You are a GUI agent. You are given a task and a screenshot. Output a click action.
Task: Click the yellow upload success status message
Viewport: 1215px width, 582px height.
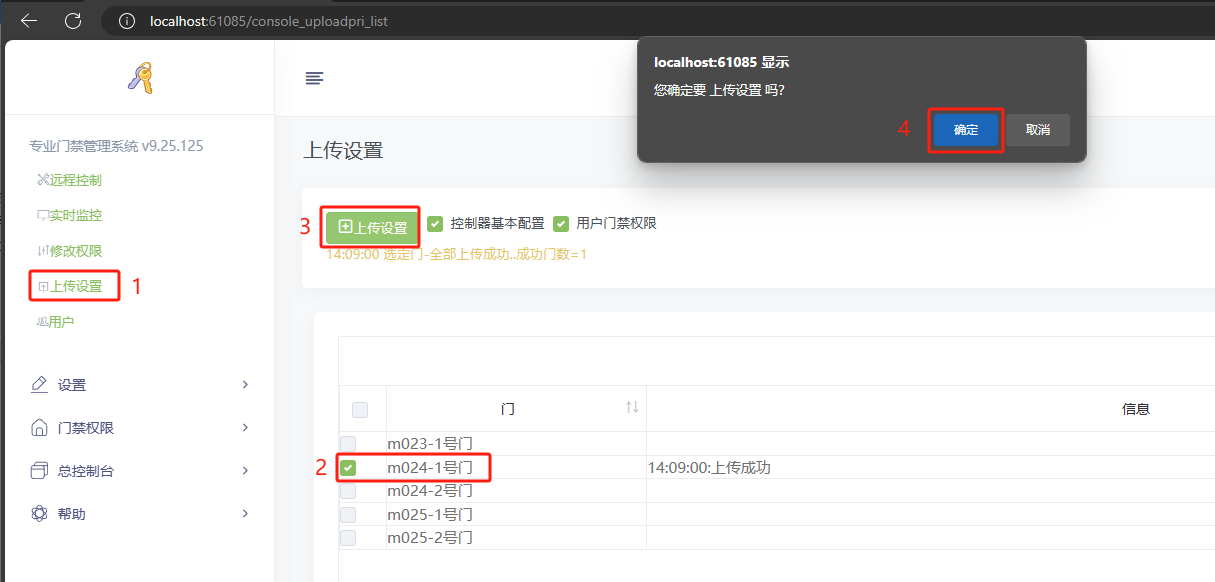(x=457, y=255)
